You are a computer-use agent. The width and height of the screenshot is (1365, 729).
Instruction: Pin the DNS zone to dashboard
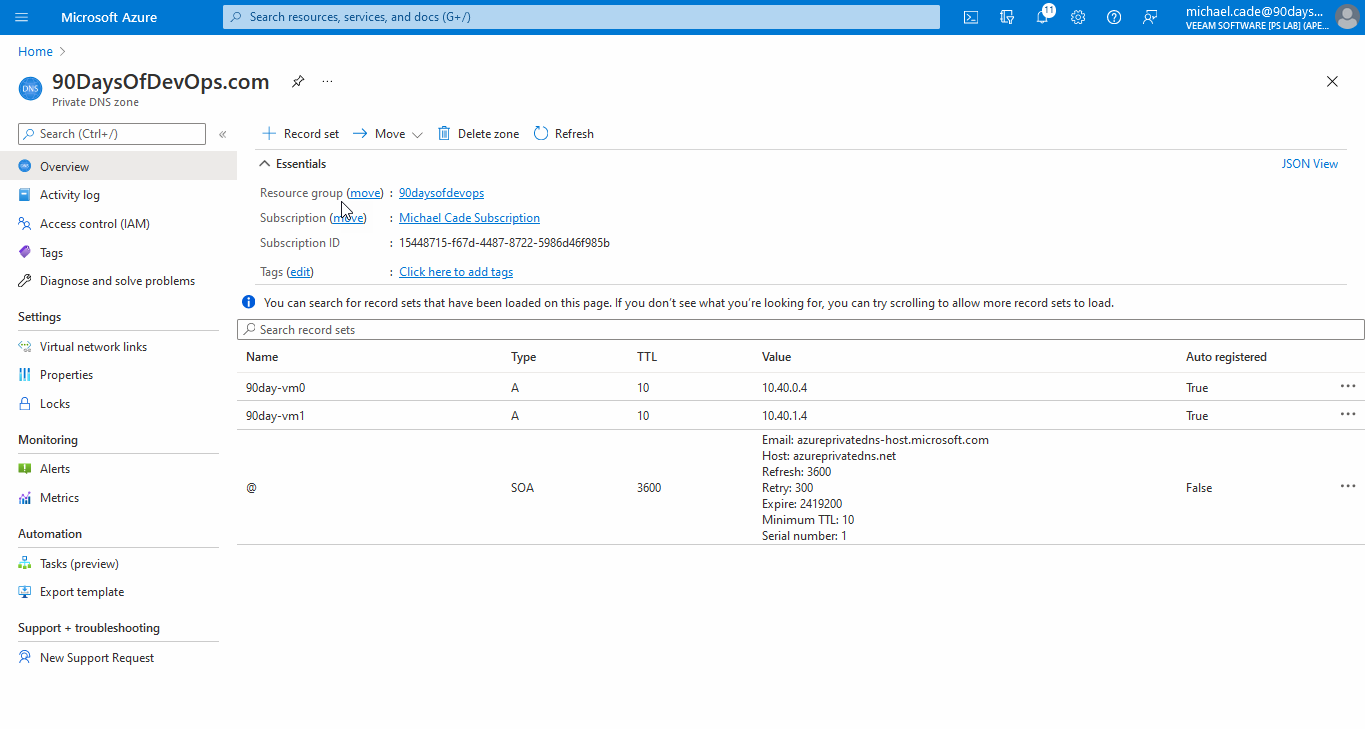pos(298,82)
